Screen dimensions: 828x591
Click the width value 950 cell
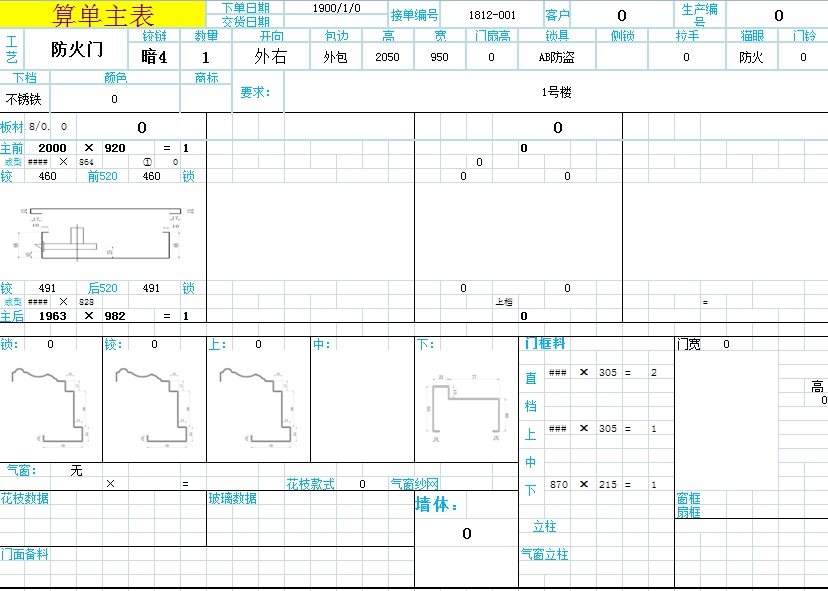pyautogui.click(x=440, y=57)
